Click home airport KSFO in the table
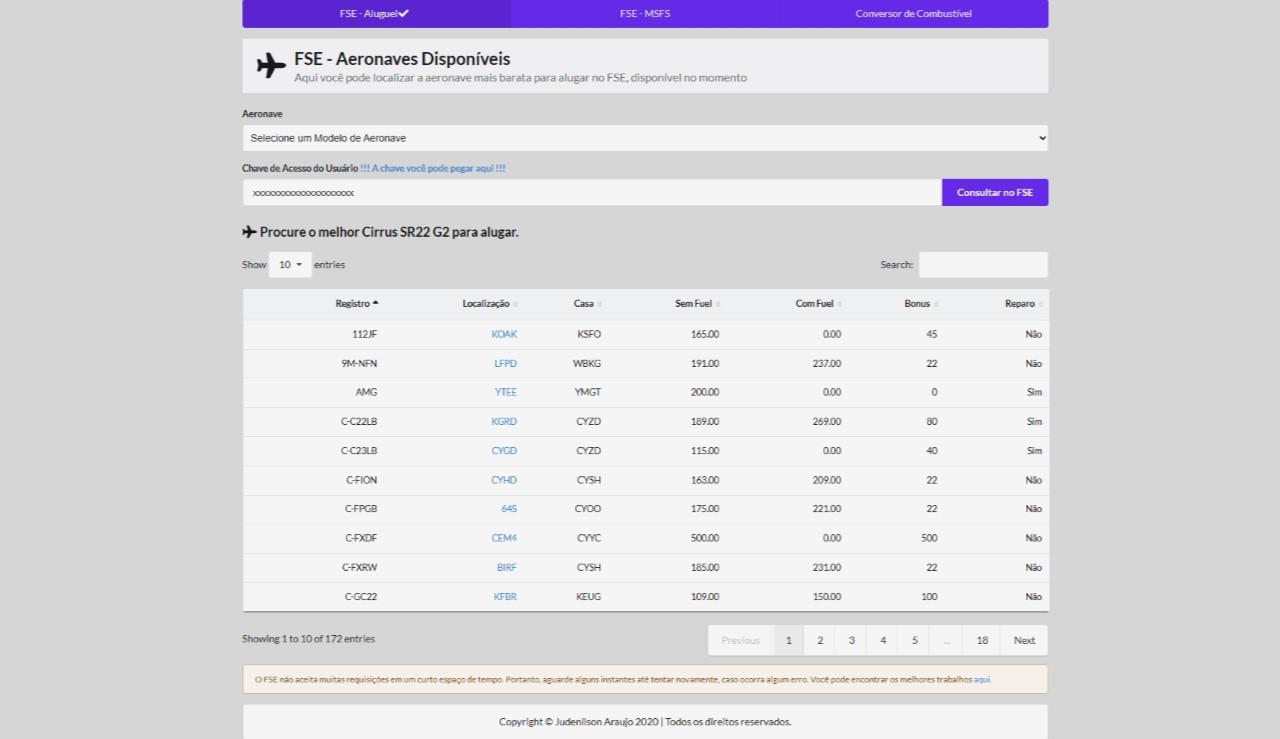This screenshot has width=1280, height=739. tap(589, 334)
